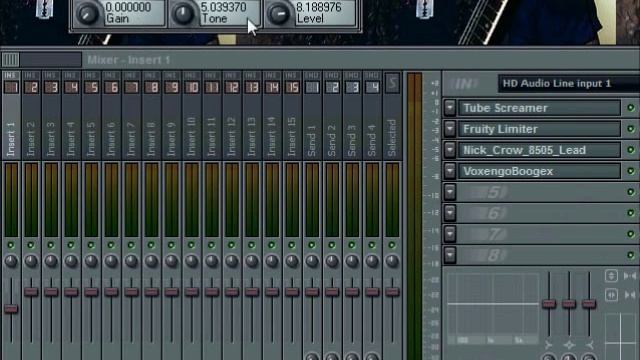Click empty effect slot 5
Image resolution: width=640 pixels, height=360 pixels.
point(539,192)
